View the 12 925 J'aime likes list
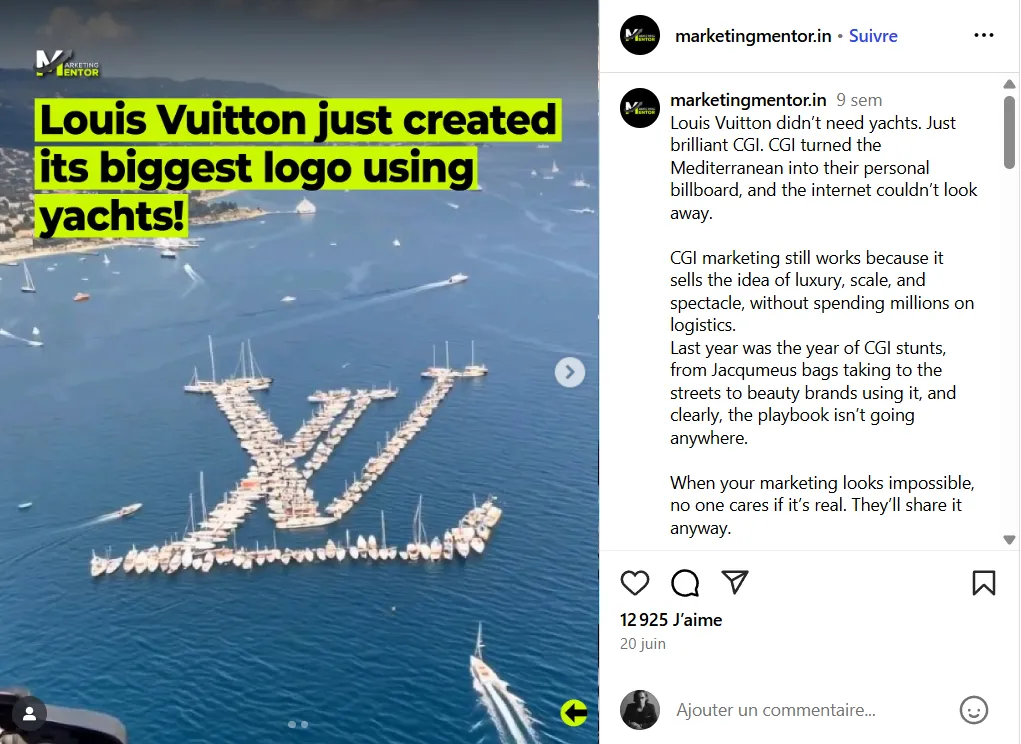 pyautogui.click(x=671, y=620)
